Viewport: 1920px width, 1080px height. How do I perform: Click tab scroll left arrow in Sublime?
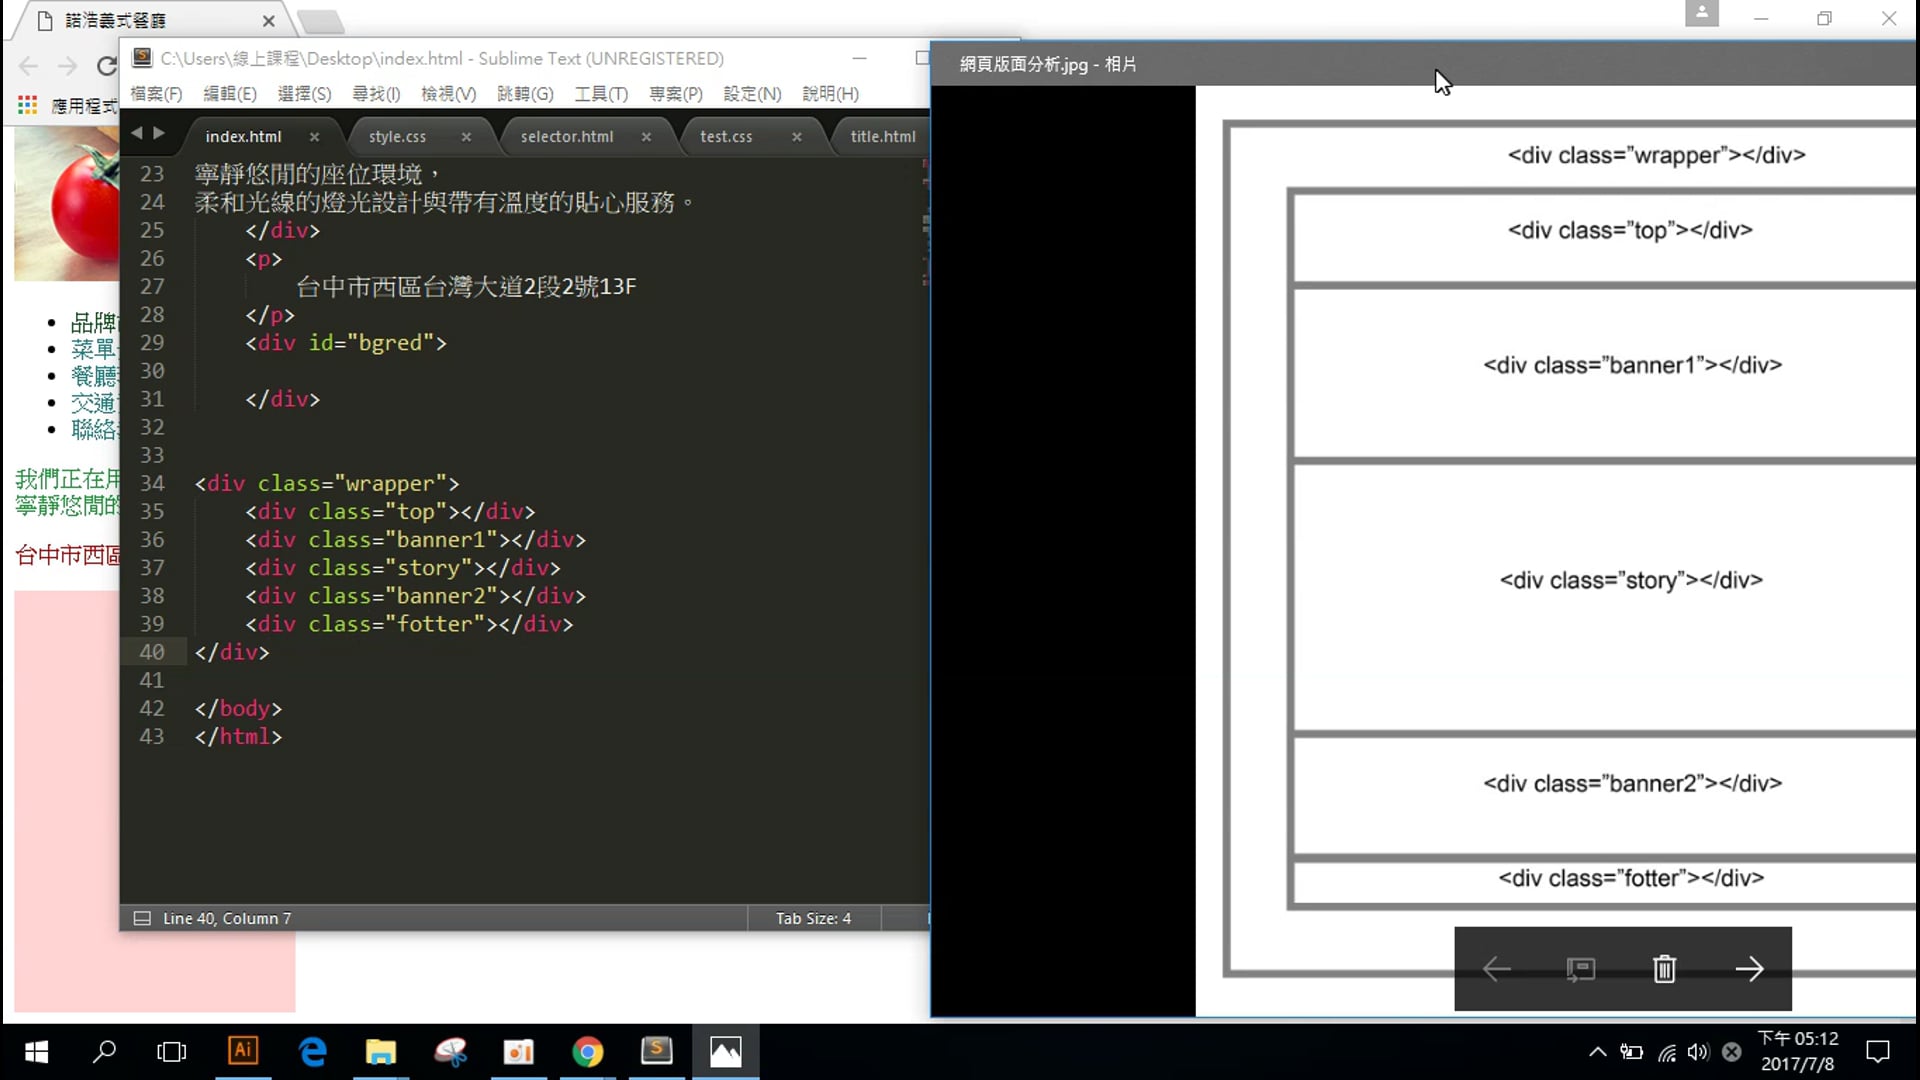(137, 133)
